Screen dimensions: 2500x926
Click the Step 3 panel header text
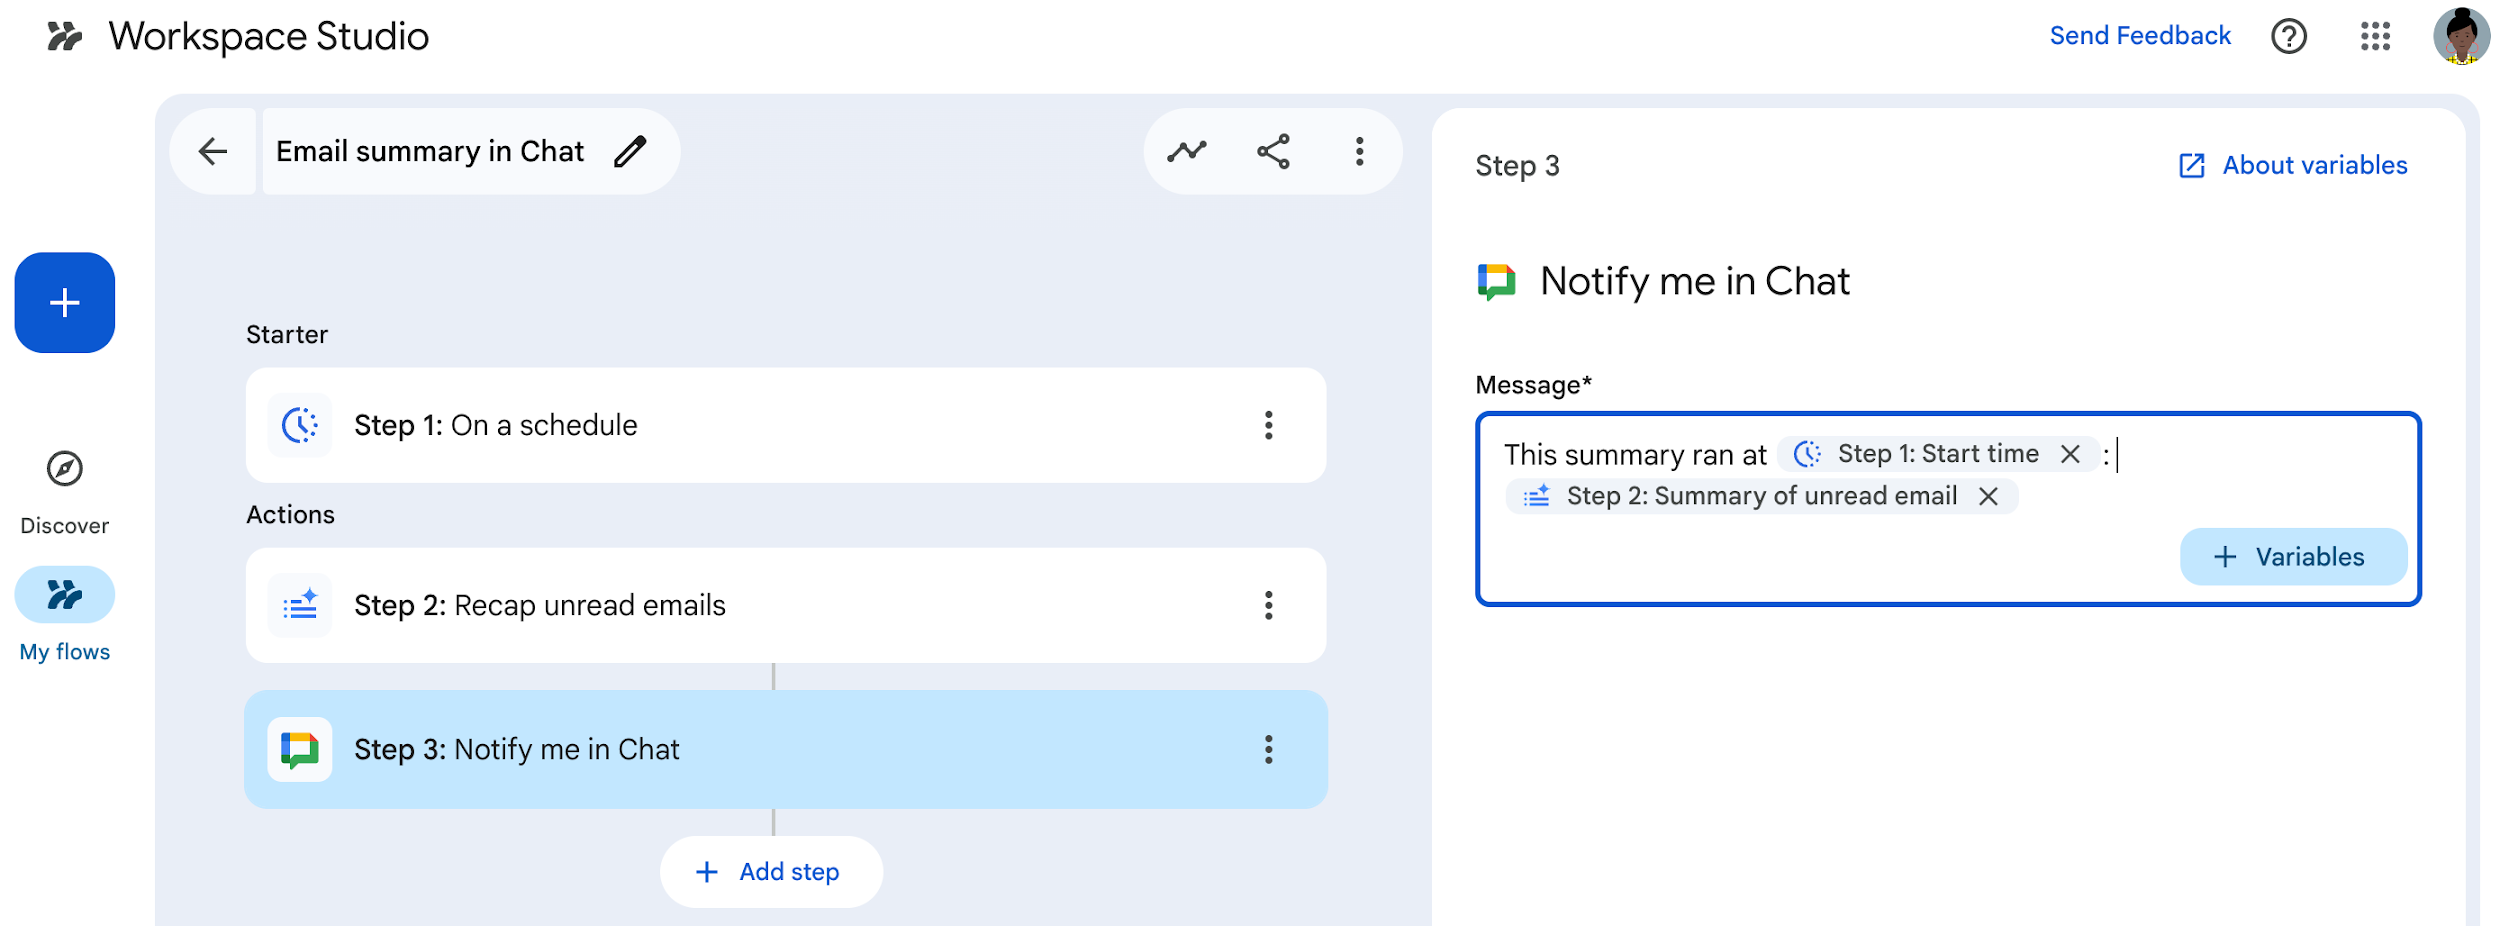pyautogui.click(x=1517, y=166)
